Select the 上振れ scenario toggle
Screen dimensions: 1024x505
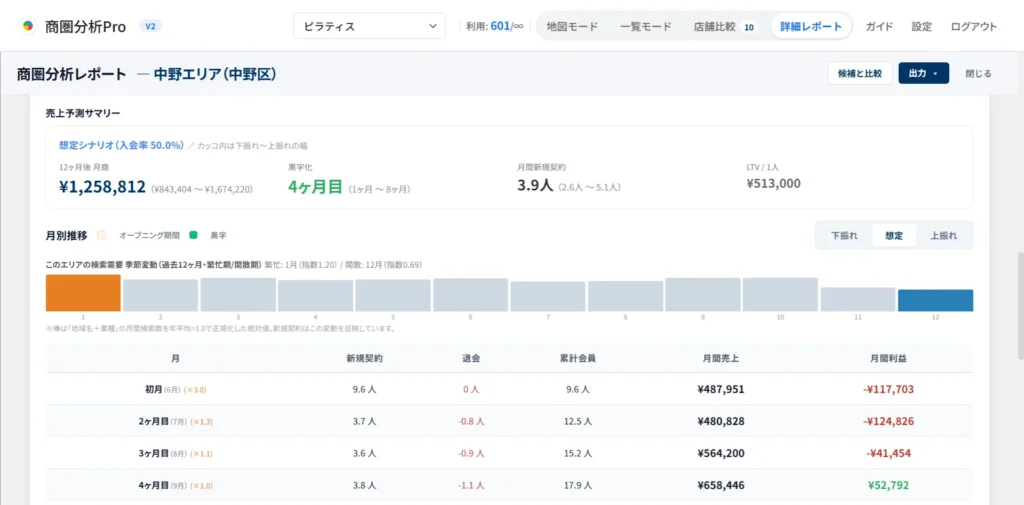pos(944,236)
